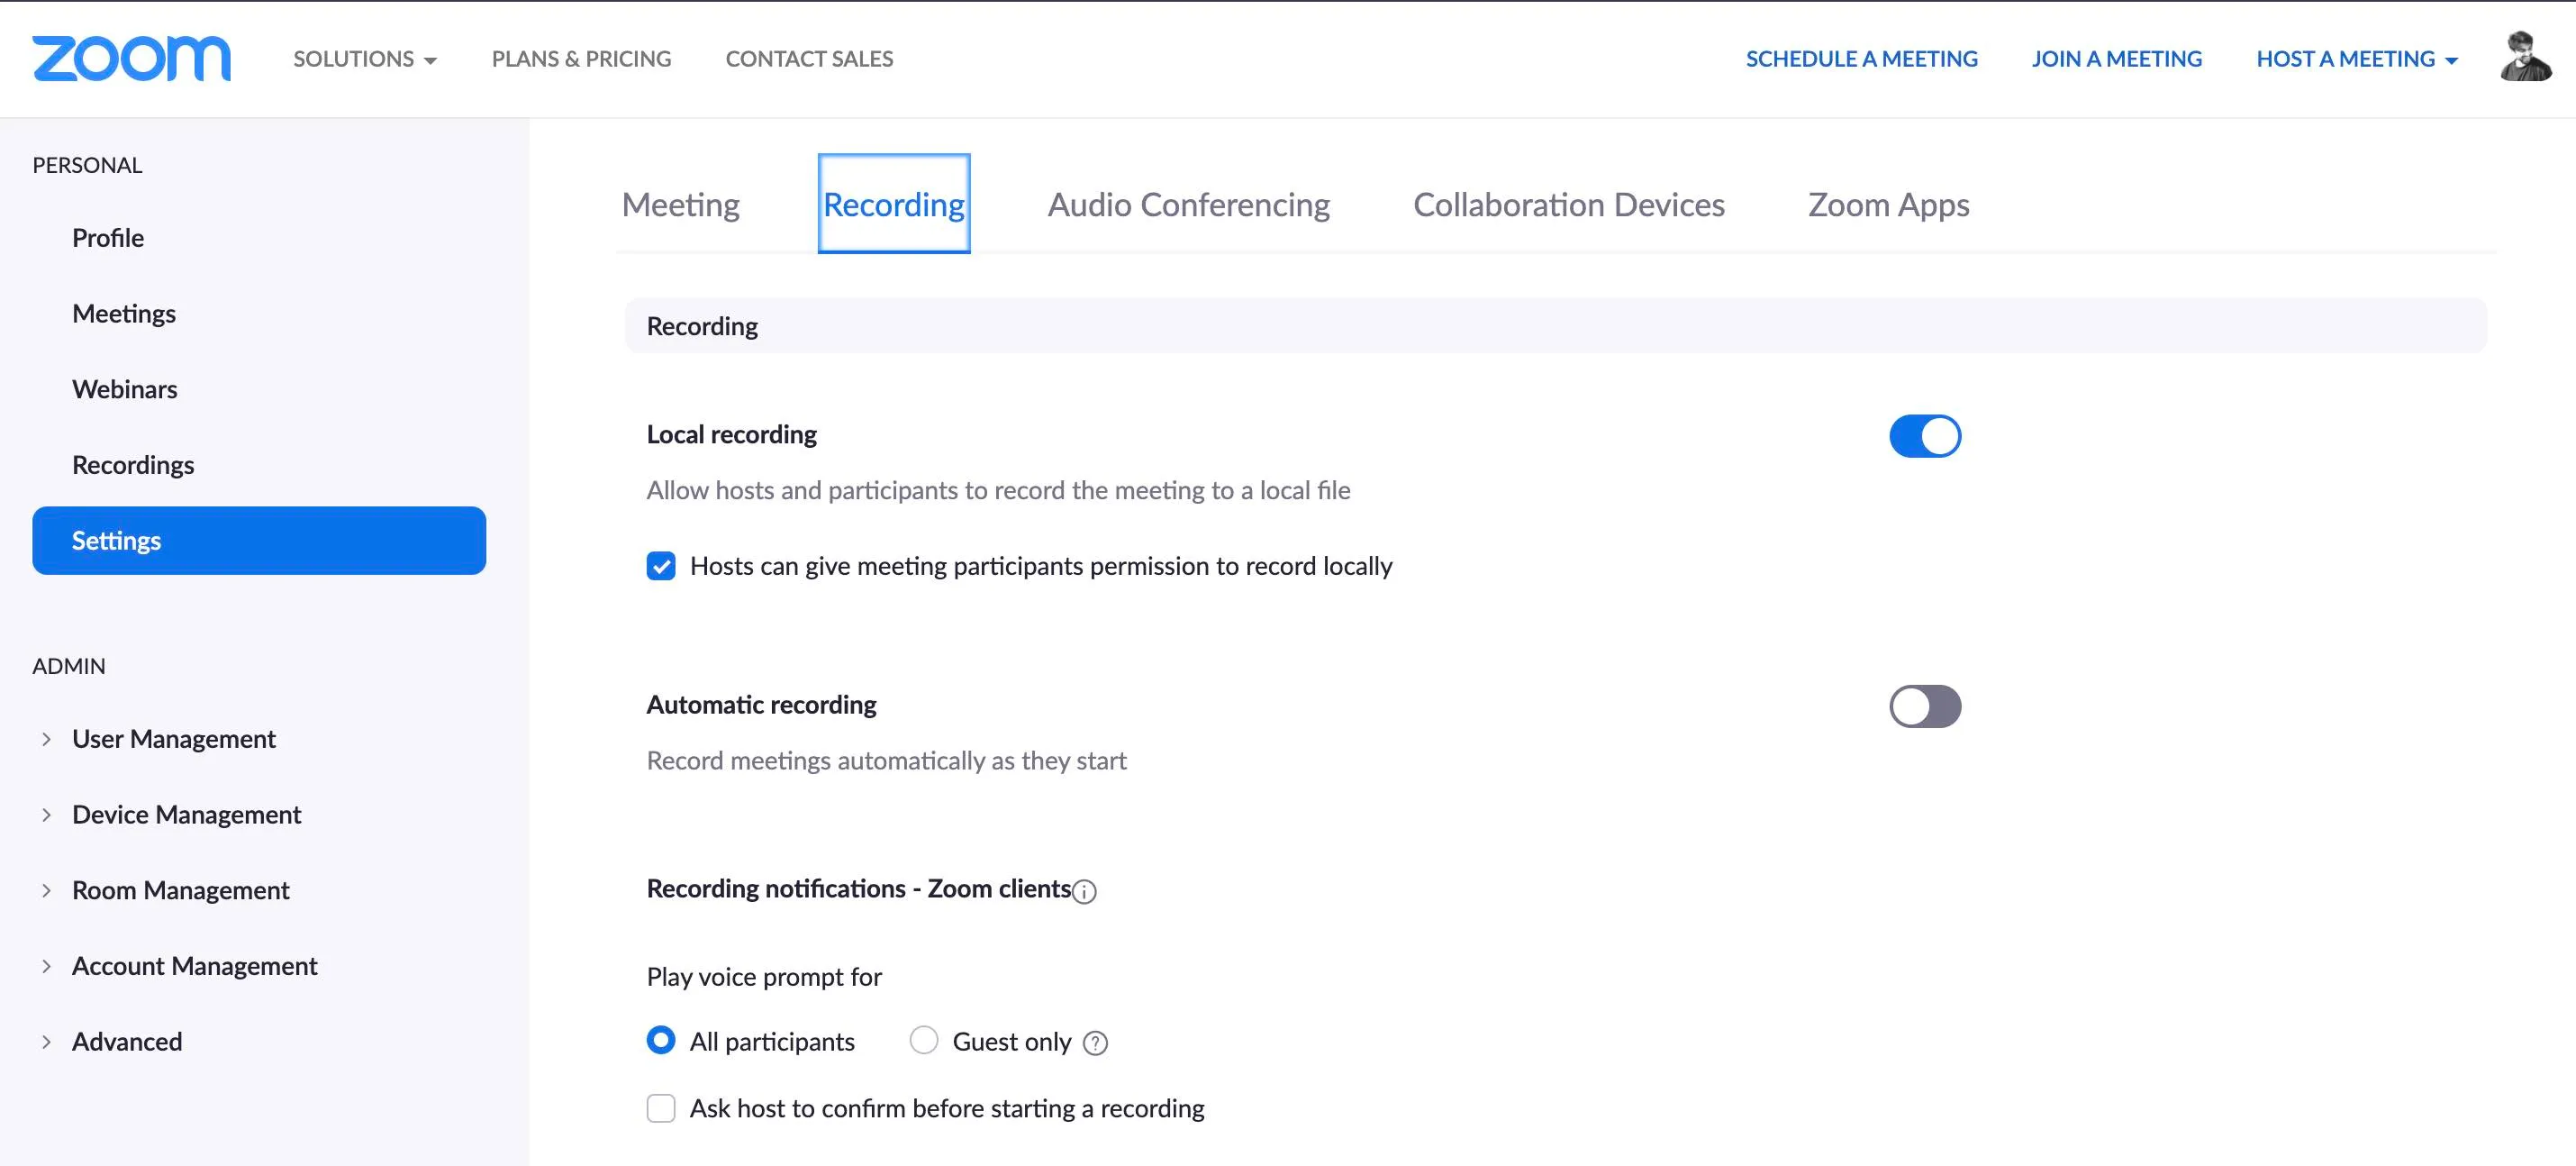The image size is (2576, 1166).
Task: Select the Guest only radio button
Action: pos(924,1040)
